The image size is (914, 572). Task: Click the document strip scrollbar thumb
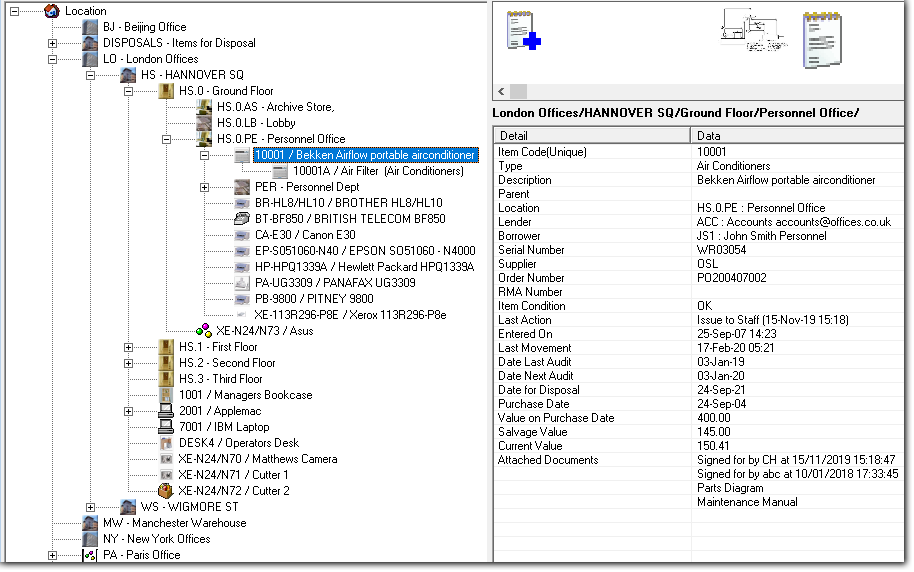point(518,92)
